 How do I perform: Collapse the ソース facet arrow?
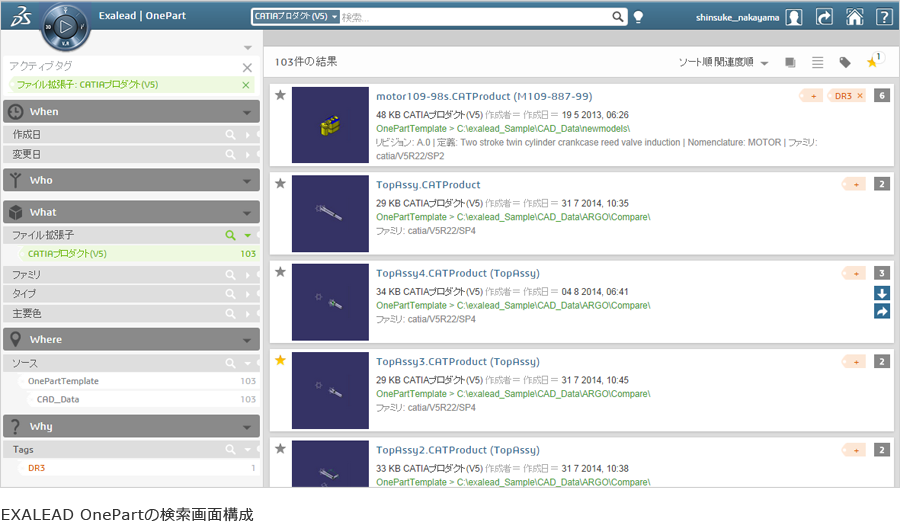[248, 364]
